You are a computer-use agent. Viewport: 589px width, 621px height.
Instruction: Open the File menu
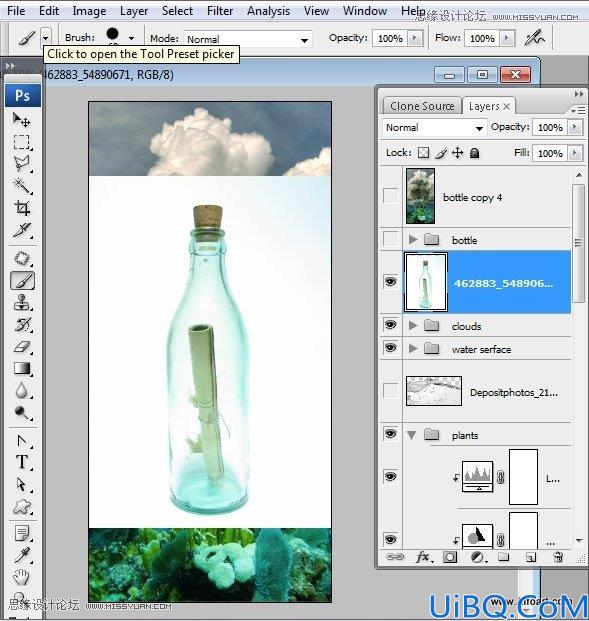(x=16, y=10)
